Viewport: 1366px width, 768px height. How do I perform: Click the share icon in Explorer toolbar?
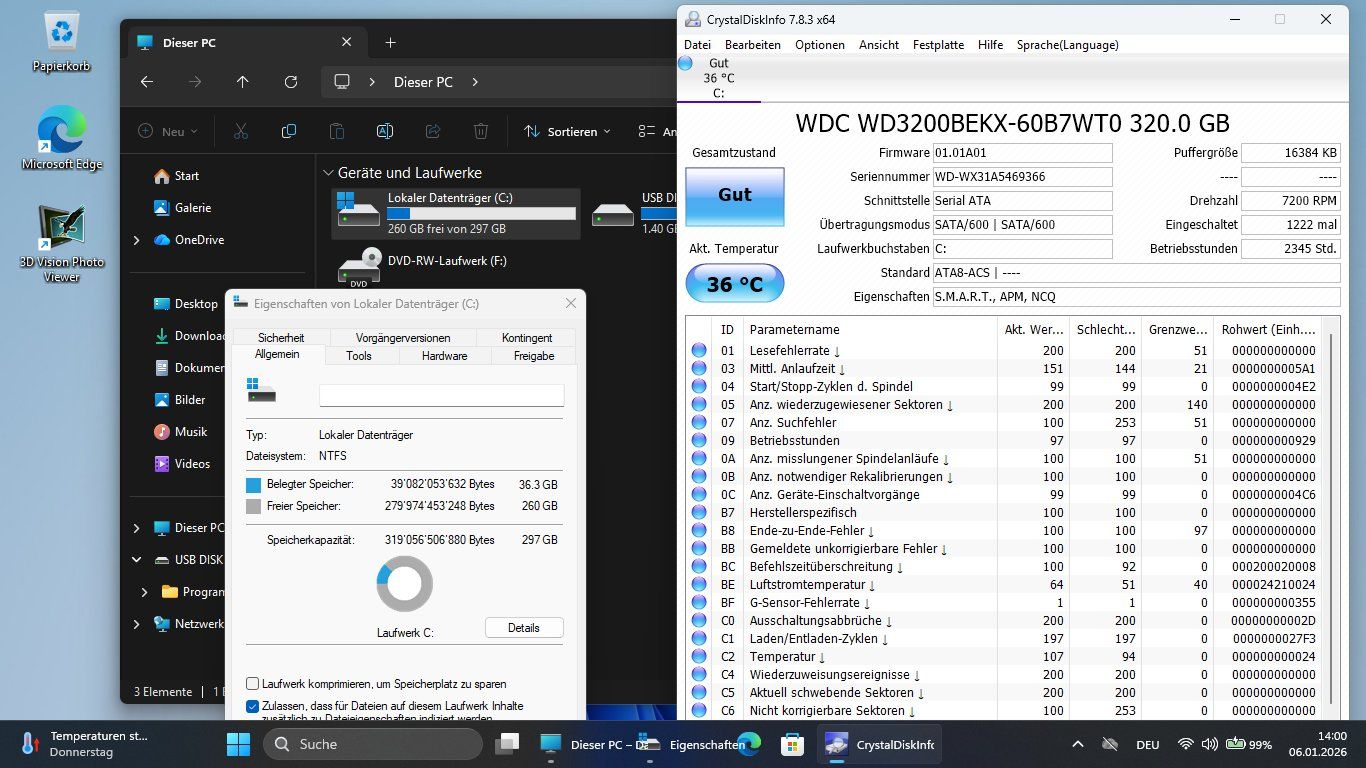(433, 131)
